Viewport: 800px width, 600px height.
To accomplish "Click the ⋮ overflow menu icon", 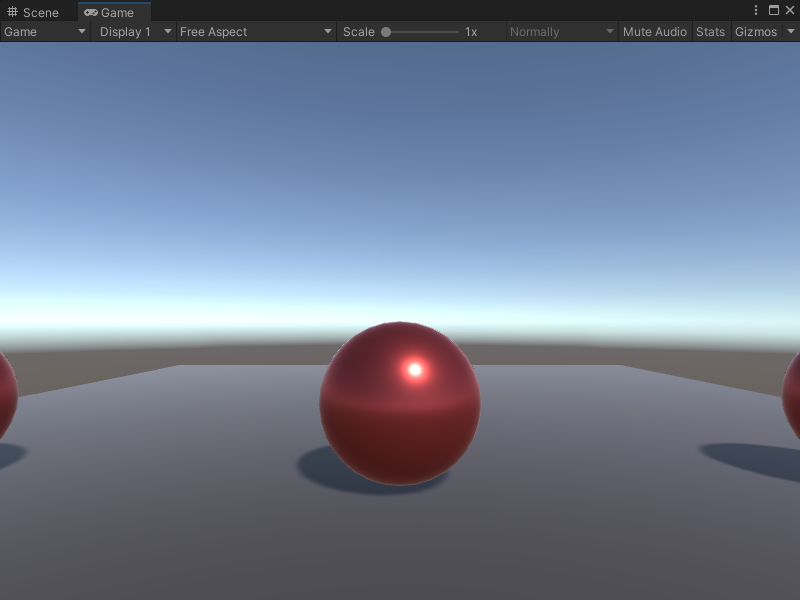I will click(x=757, y=10).
